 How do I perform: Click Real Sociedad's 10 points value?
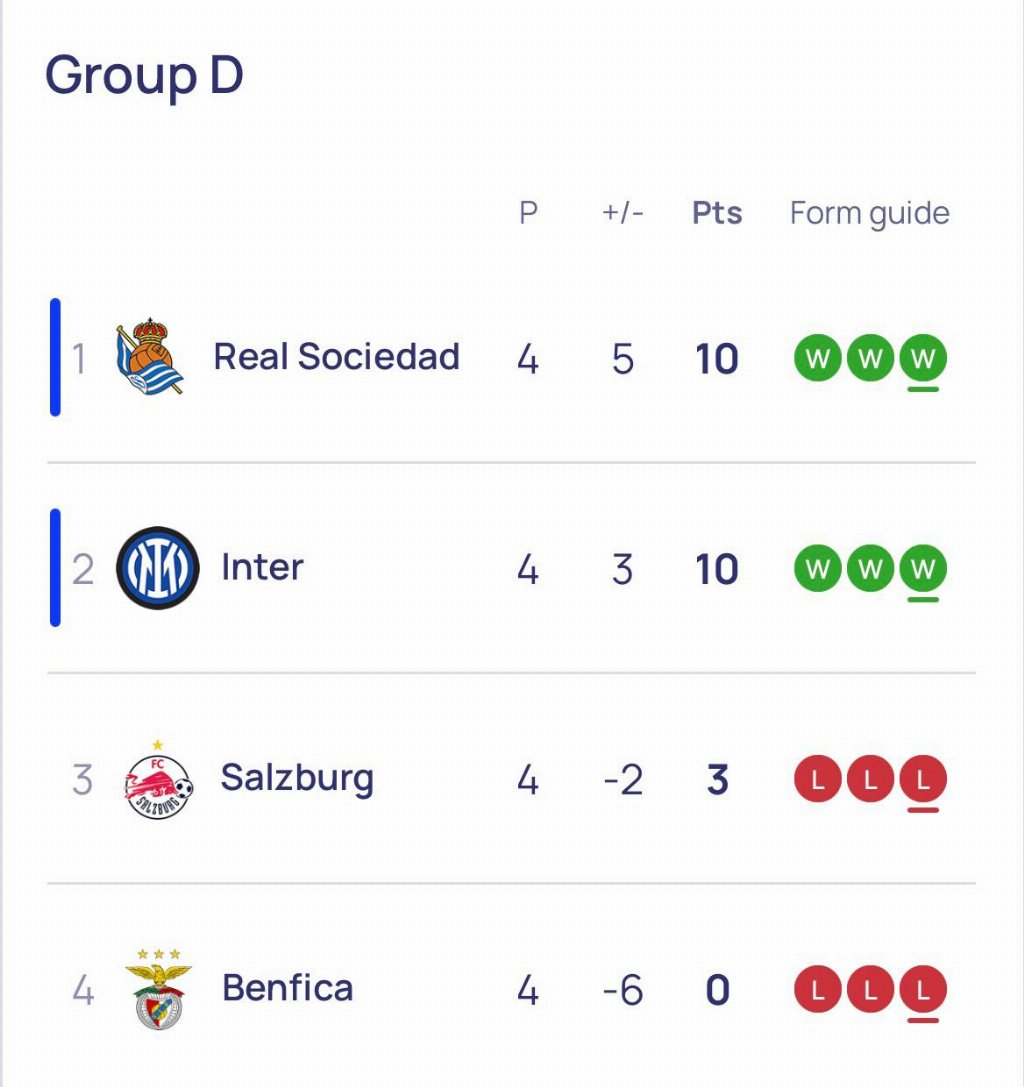click(716, 360)
